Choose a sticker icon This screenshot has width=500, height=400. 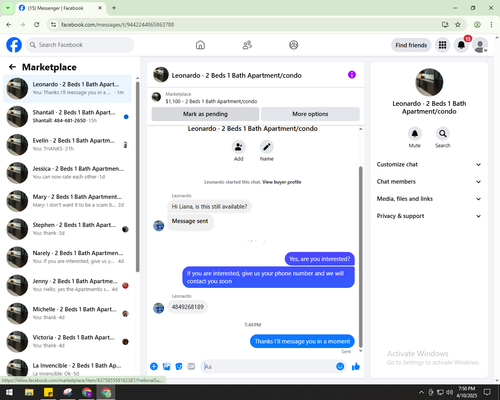pyautogui.click(x=179, y=367)
